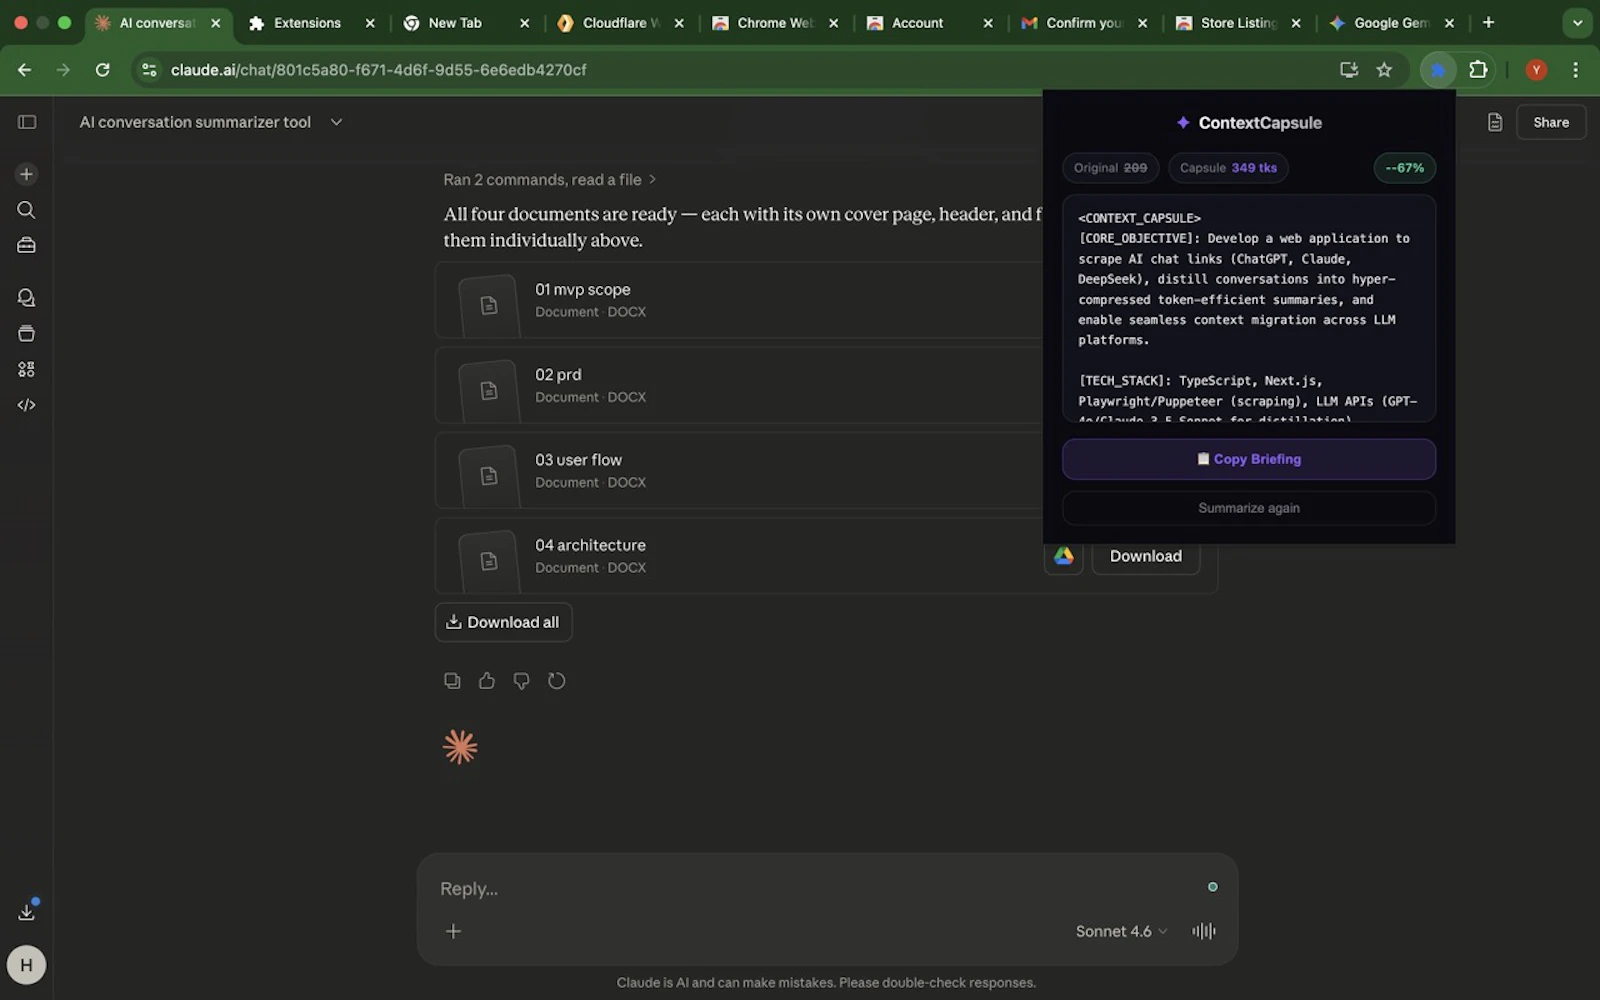Viewport: 1600px width, 1000px height.
Task: Click the Copy Briefing button
Action: 1249,459
